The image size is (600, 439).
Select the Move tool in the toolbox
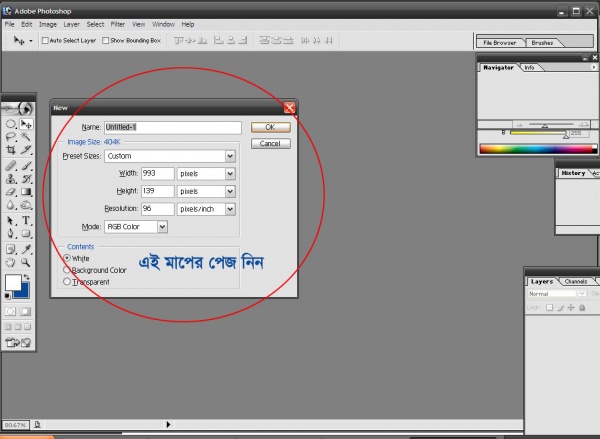click(x=27, y=125)
